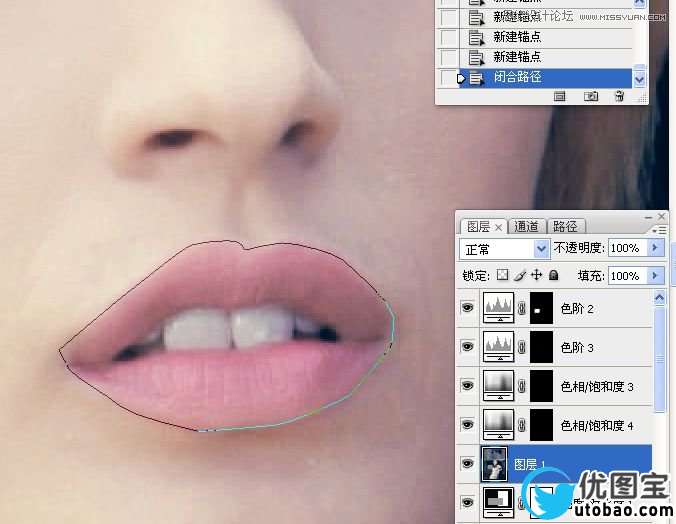
Task: Hide the 色阶 2 layer
Action: (x=467, y=307)
